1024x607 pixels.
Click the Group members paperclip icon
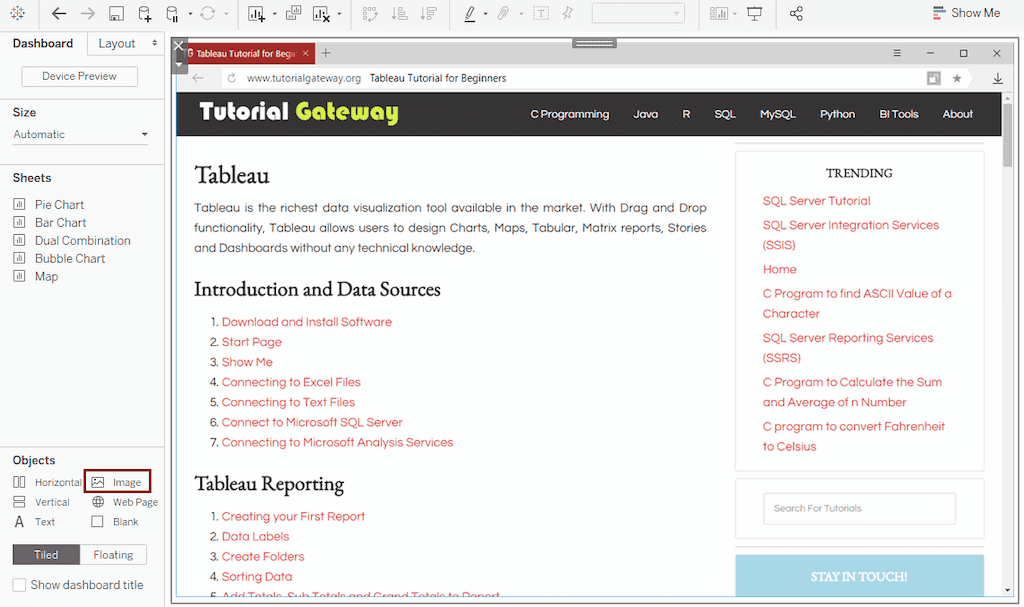[503, 14]
